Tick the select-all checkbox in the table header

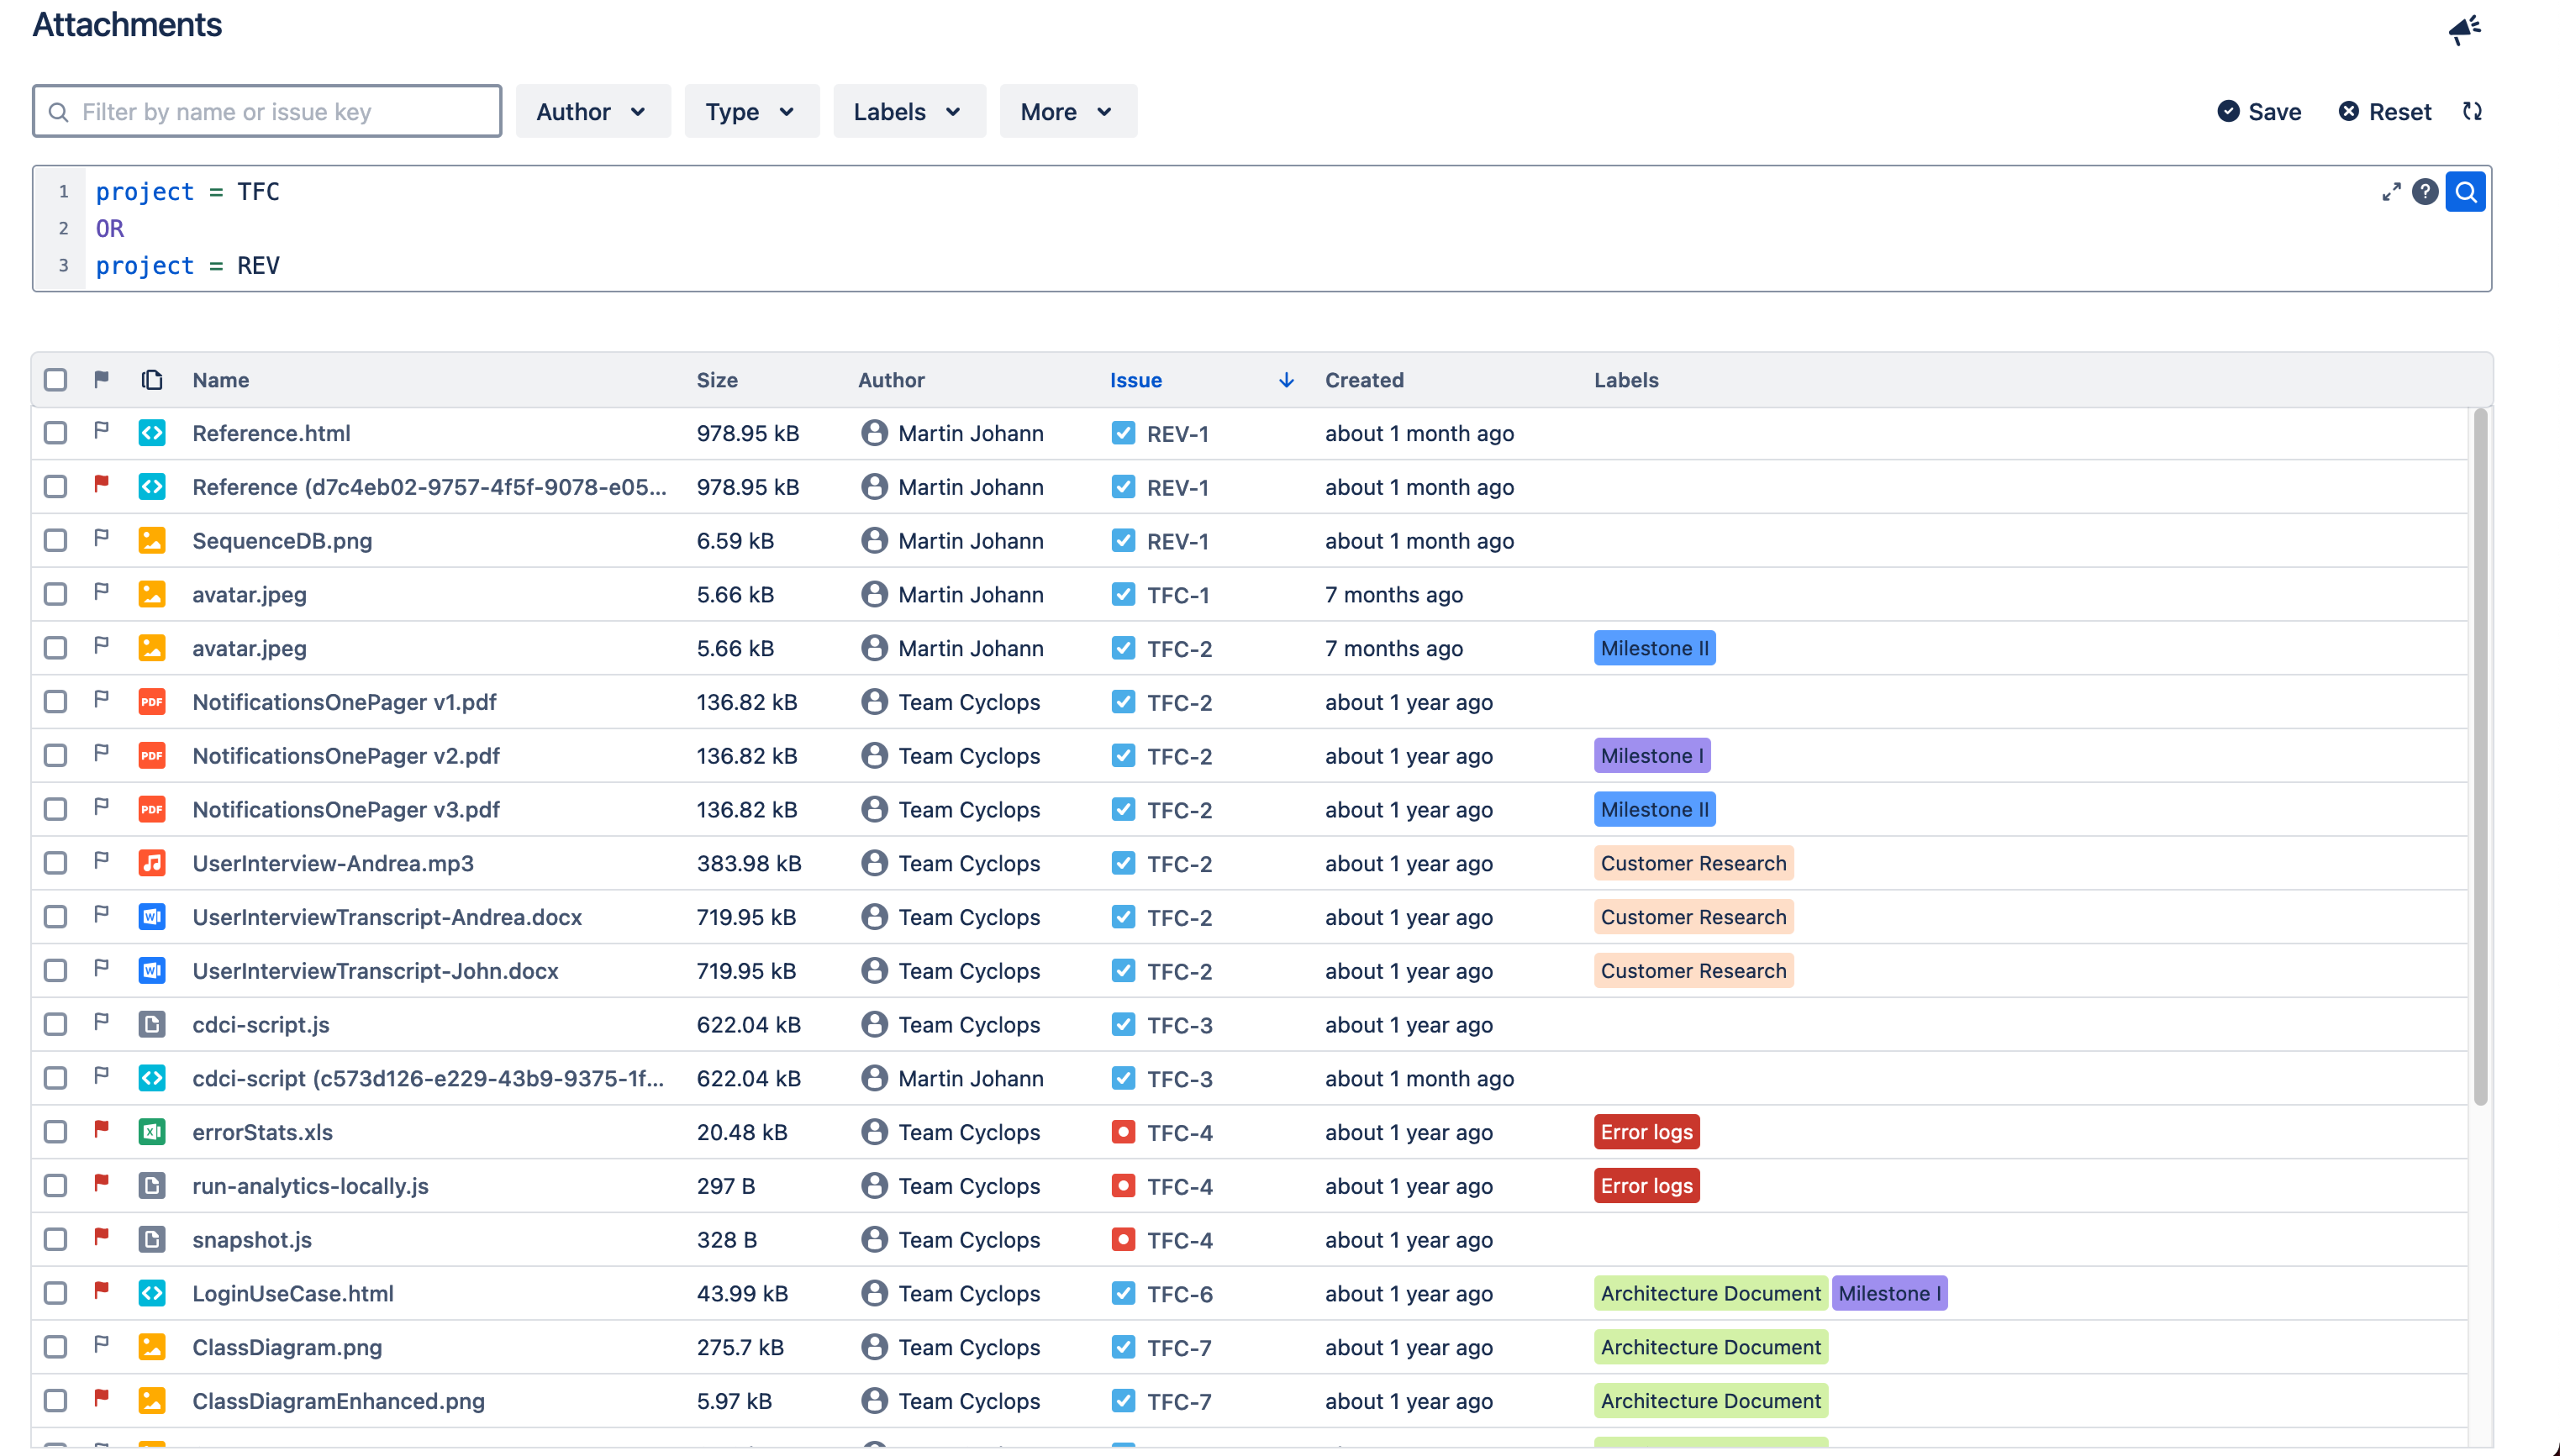coord(56,380)
